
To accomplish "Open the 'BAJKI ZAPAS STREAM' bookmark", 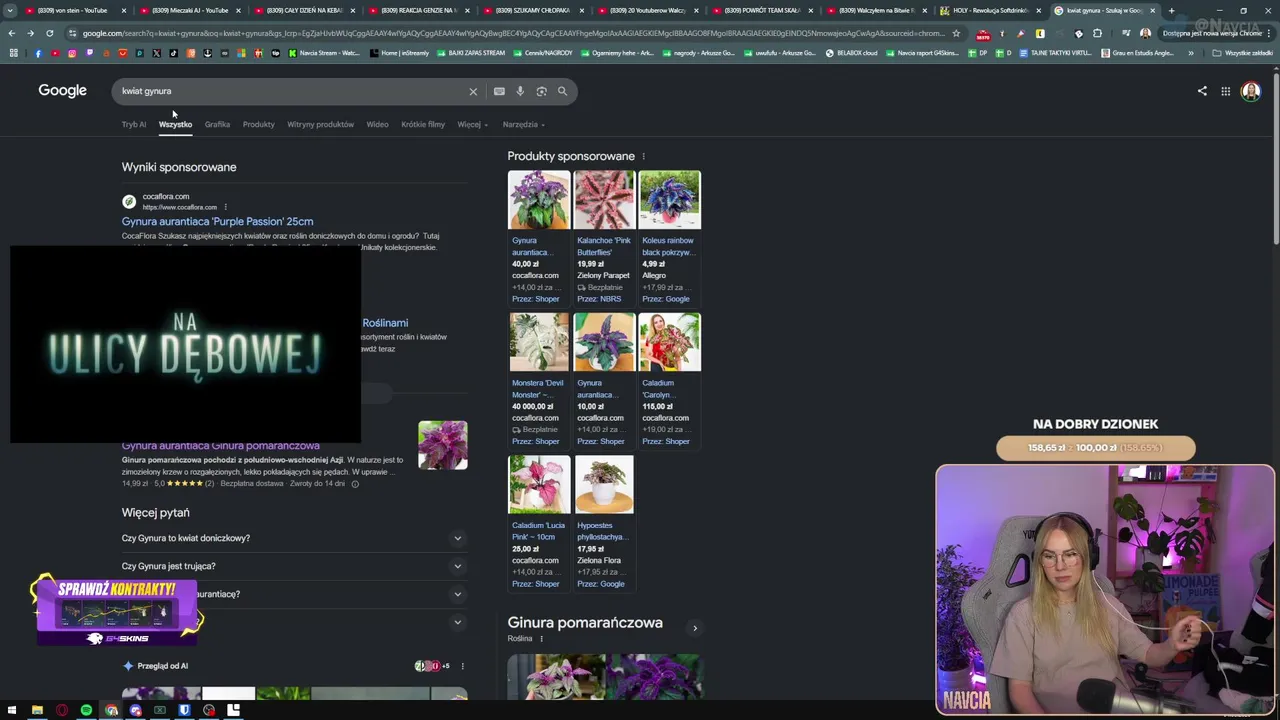I will [471, 53].
